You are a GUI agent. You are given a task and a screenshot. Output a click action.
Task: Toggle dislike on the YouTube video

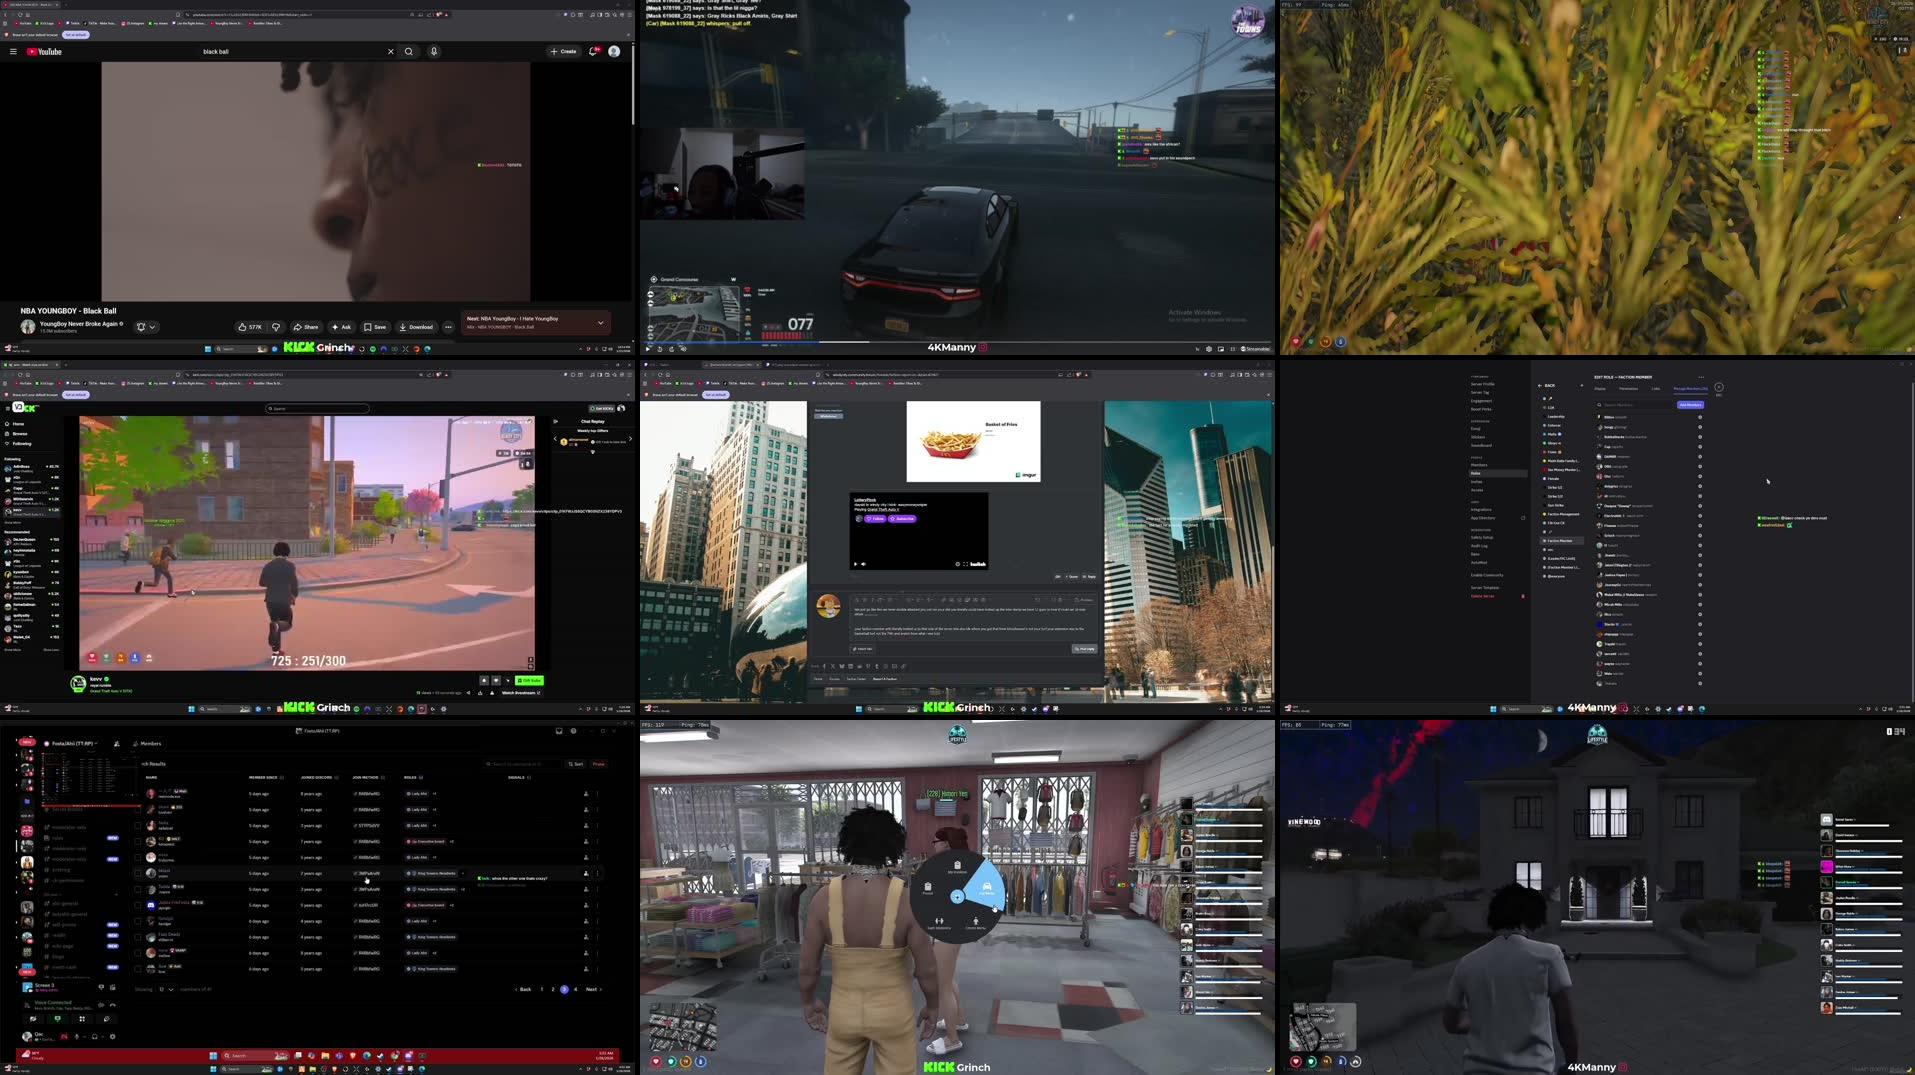(x=277, y=326)
